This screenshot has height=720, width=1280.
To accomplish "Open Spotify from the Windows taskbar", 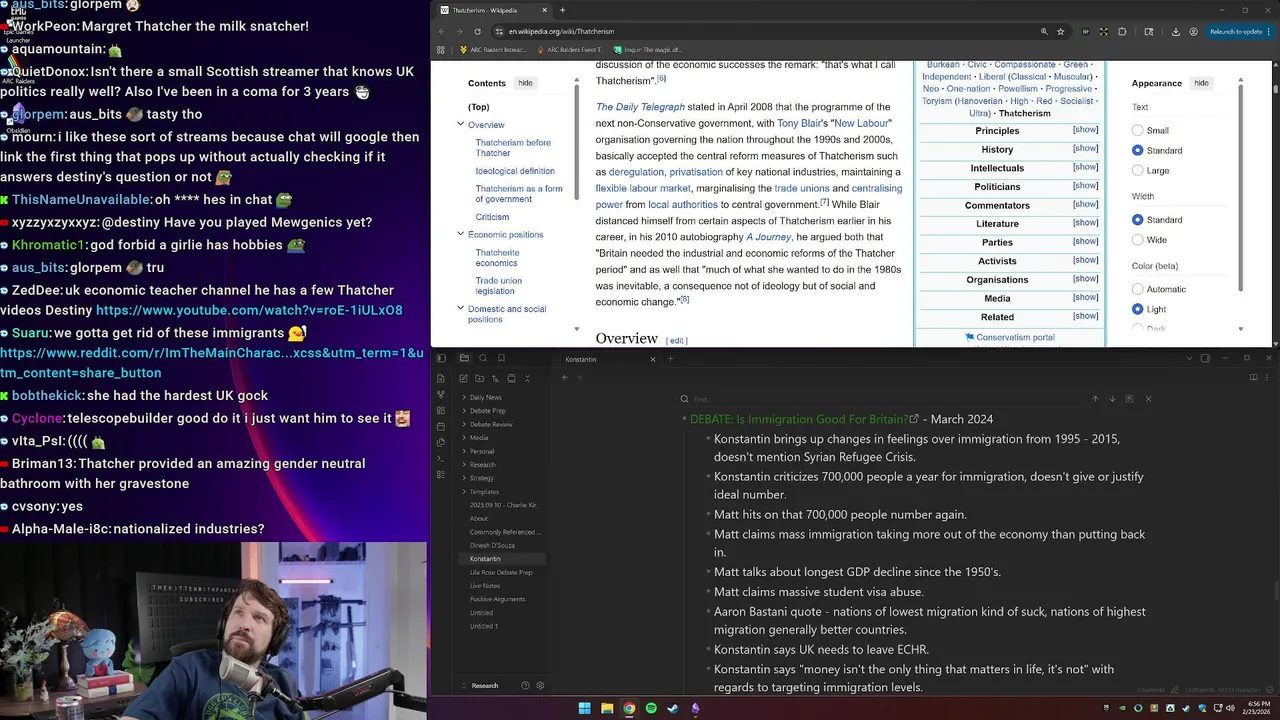I will point(651,708).
